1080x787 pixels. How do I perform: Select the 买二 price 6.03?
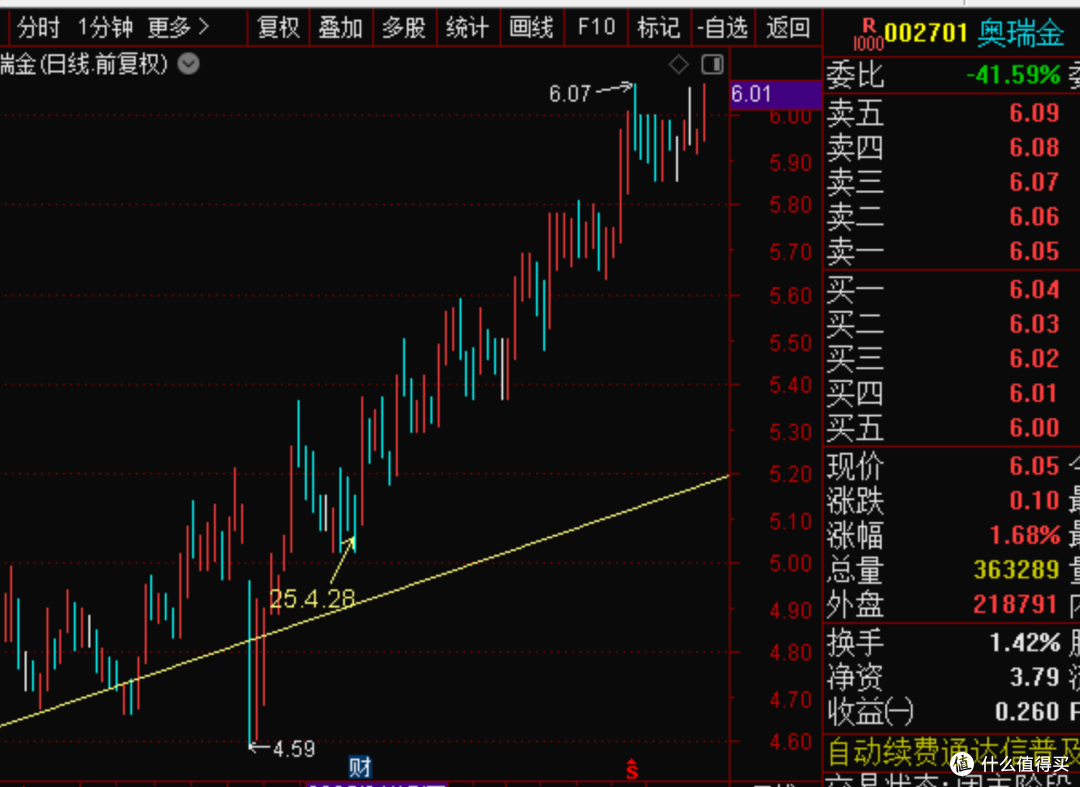[1034, 324]
